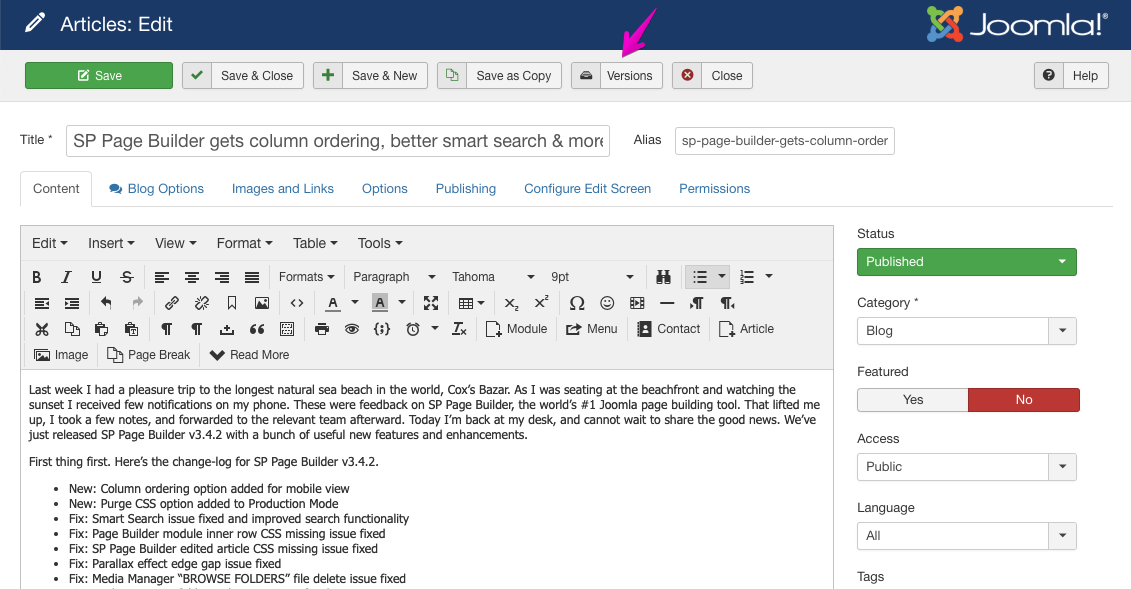This screenshot has width=1131, height=589.
Task: Click the source code view icon
Action: click(x=297, y=303)
